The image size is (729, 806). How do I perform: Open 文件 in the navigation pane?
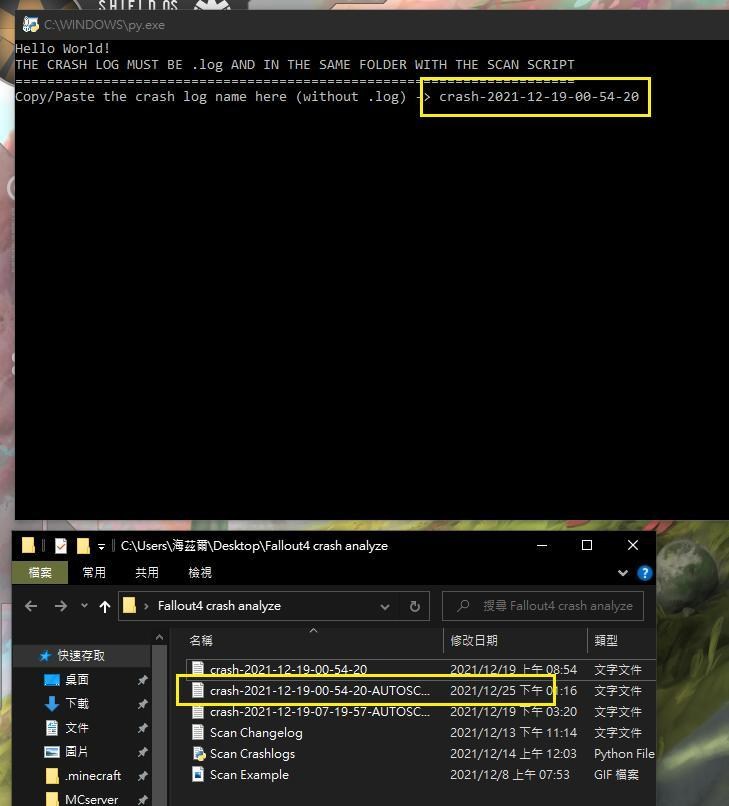tap(77, 727)
